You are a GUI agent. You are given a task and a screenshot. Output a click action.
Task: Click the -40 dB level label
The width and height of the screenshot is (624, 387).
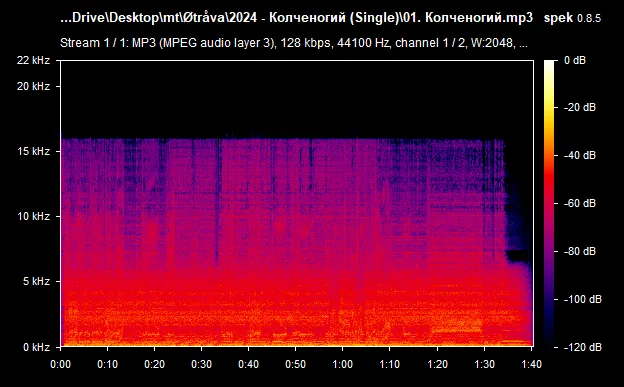tap(580, 155)
